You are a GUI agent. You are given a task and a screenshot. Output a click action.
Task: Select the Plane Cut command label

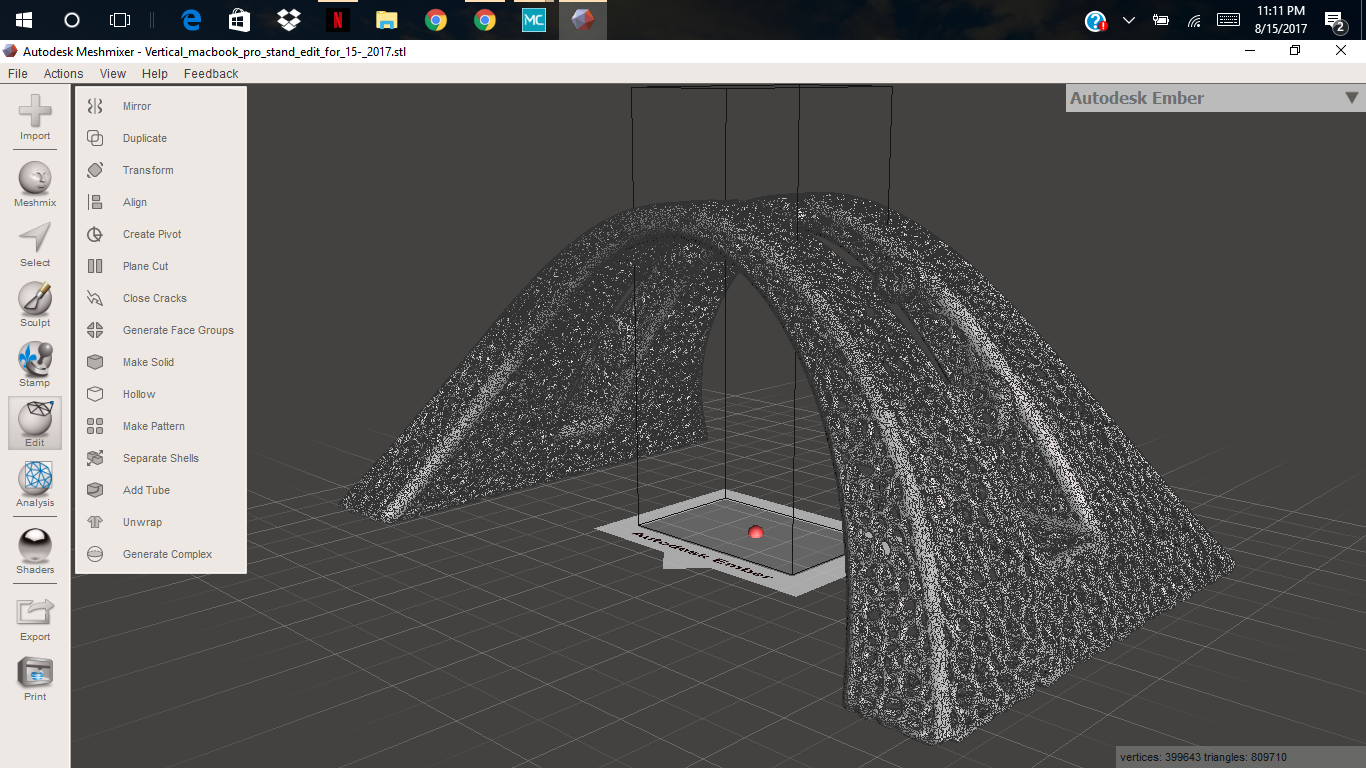[x=146, y=266]
